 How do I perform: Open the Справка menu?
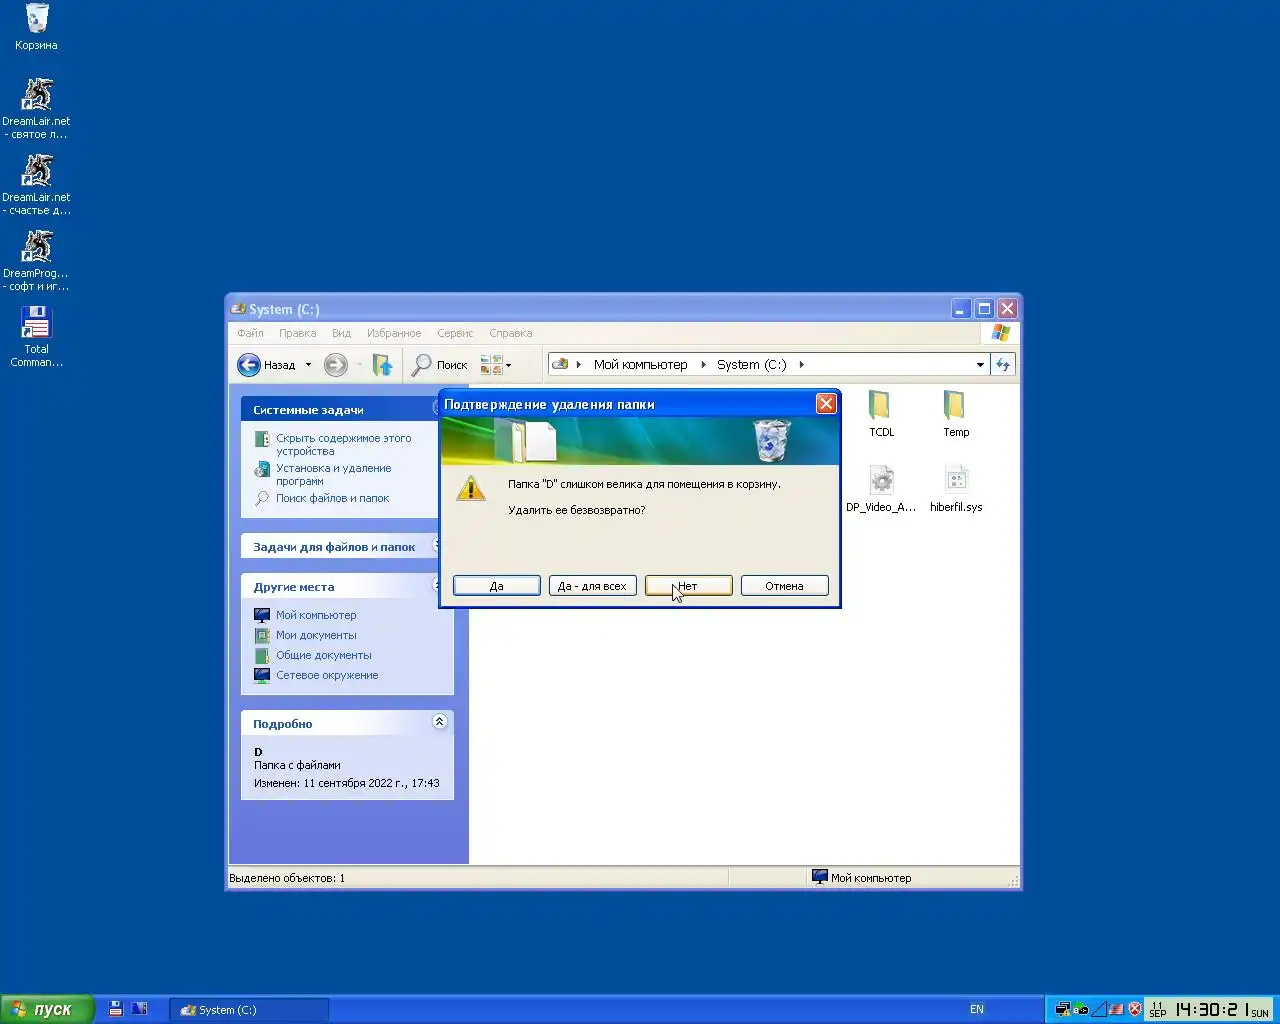coord(510,333)
